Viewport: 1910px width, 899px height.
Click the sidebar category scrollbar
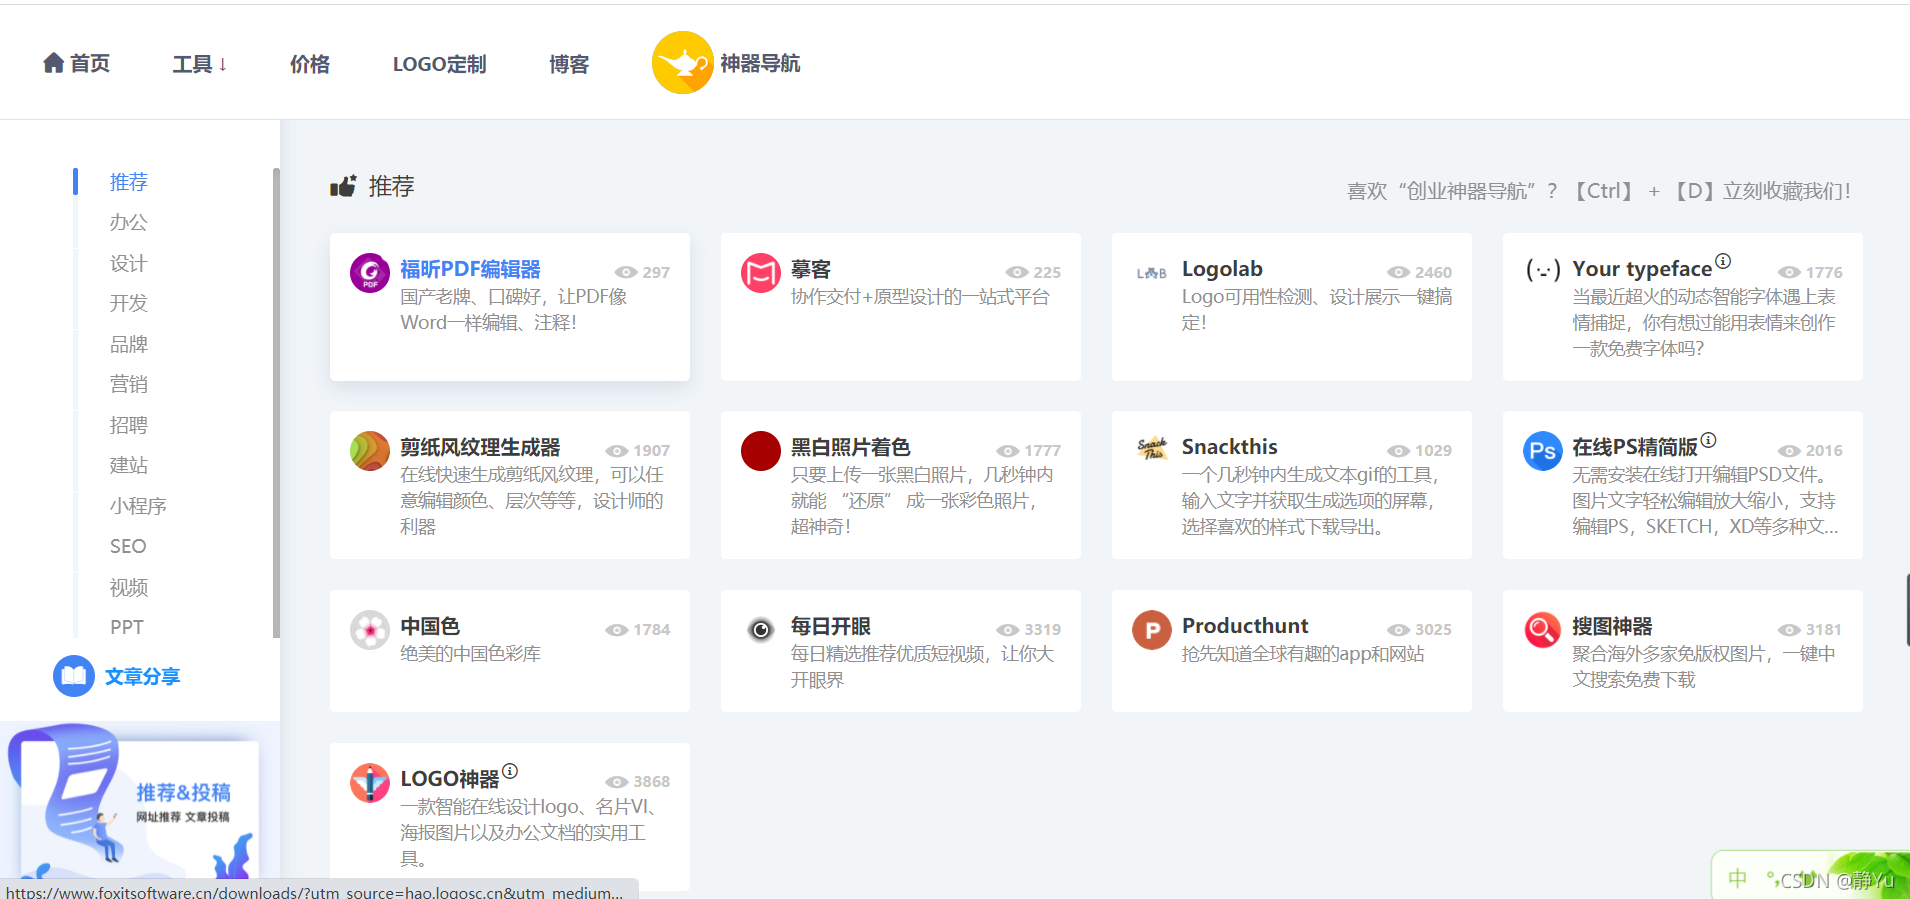(276, 402)
